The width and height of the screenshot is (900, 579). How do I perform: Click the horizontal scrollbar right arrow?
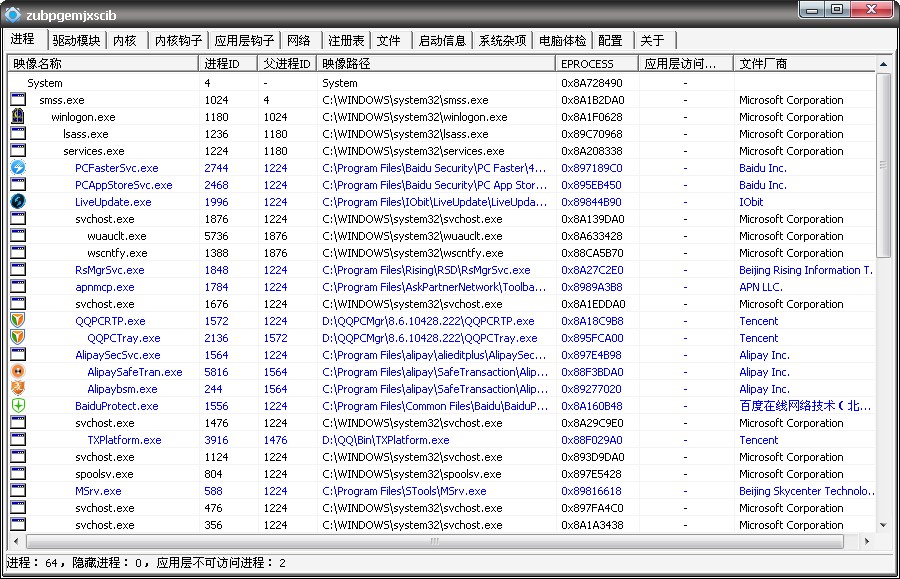pyautogui.click(x=866, y=541)
